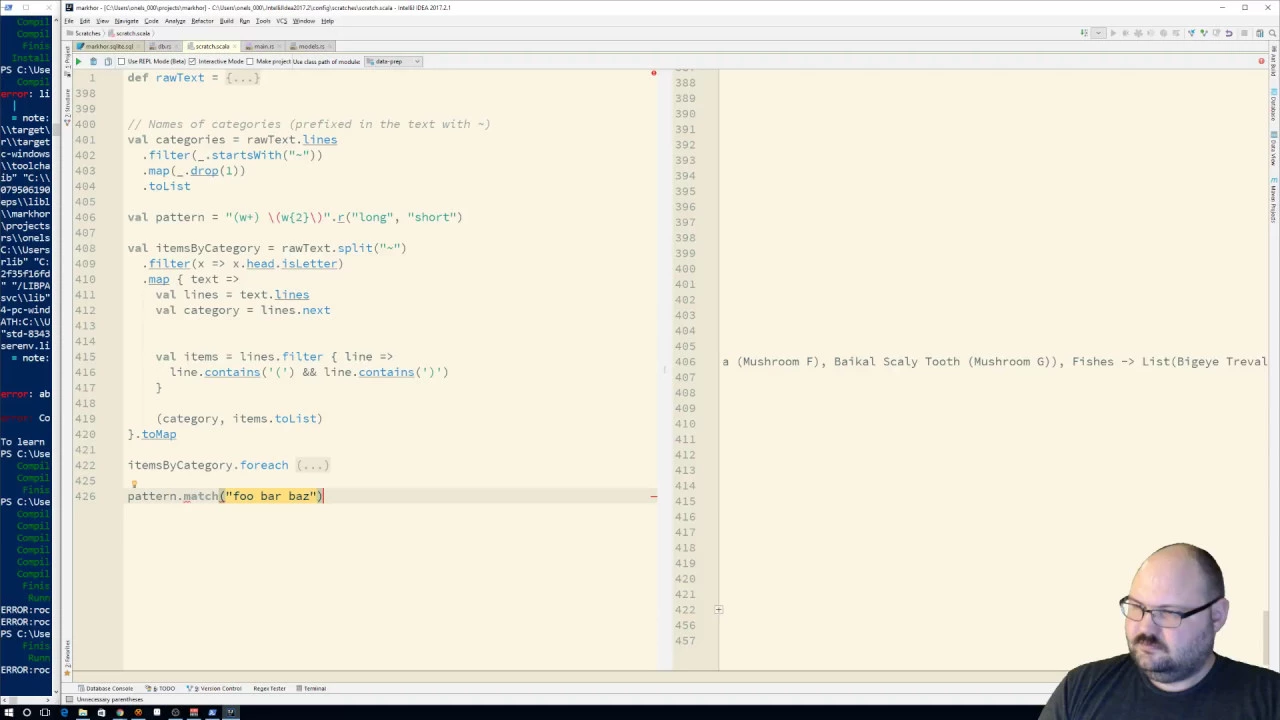Open the Regex Tester tool window

tap(269, 688)
